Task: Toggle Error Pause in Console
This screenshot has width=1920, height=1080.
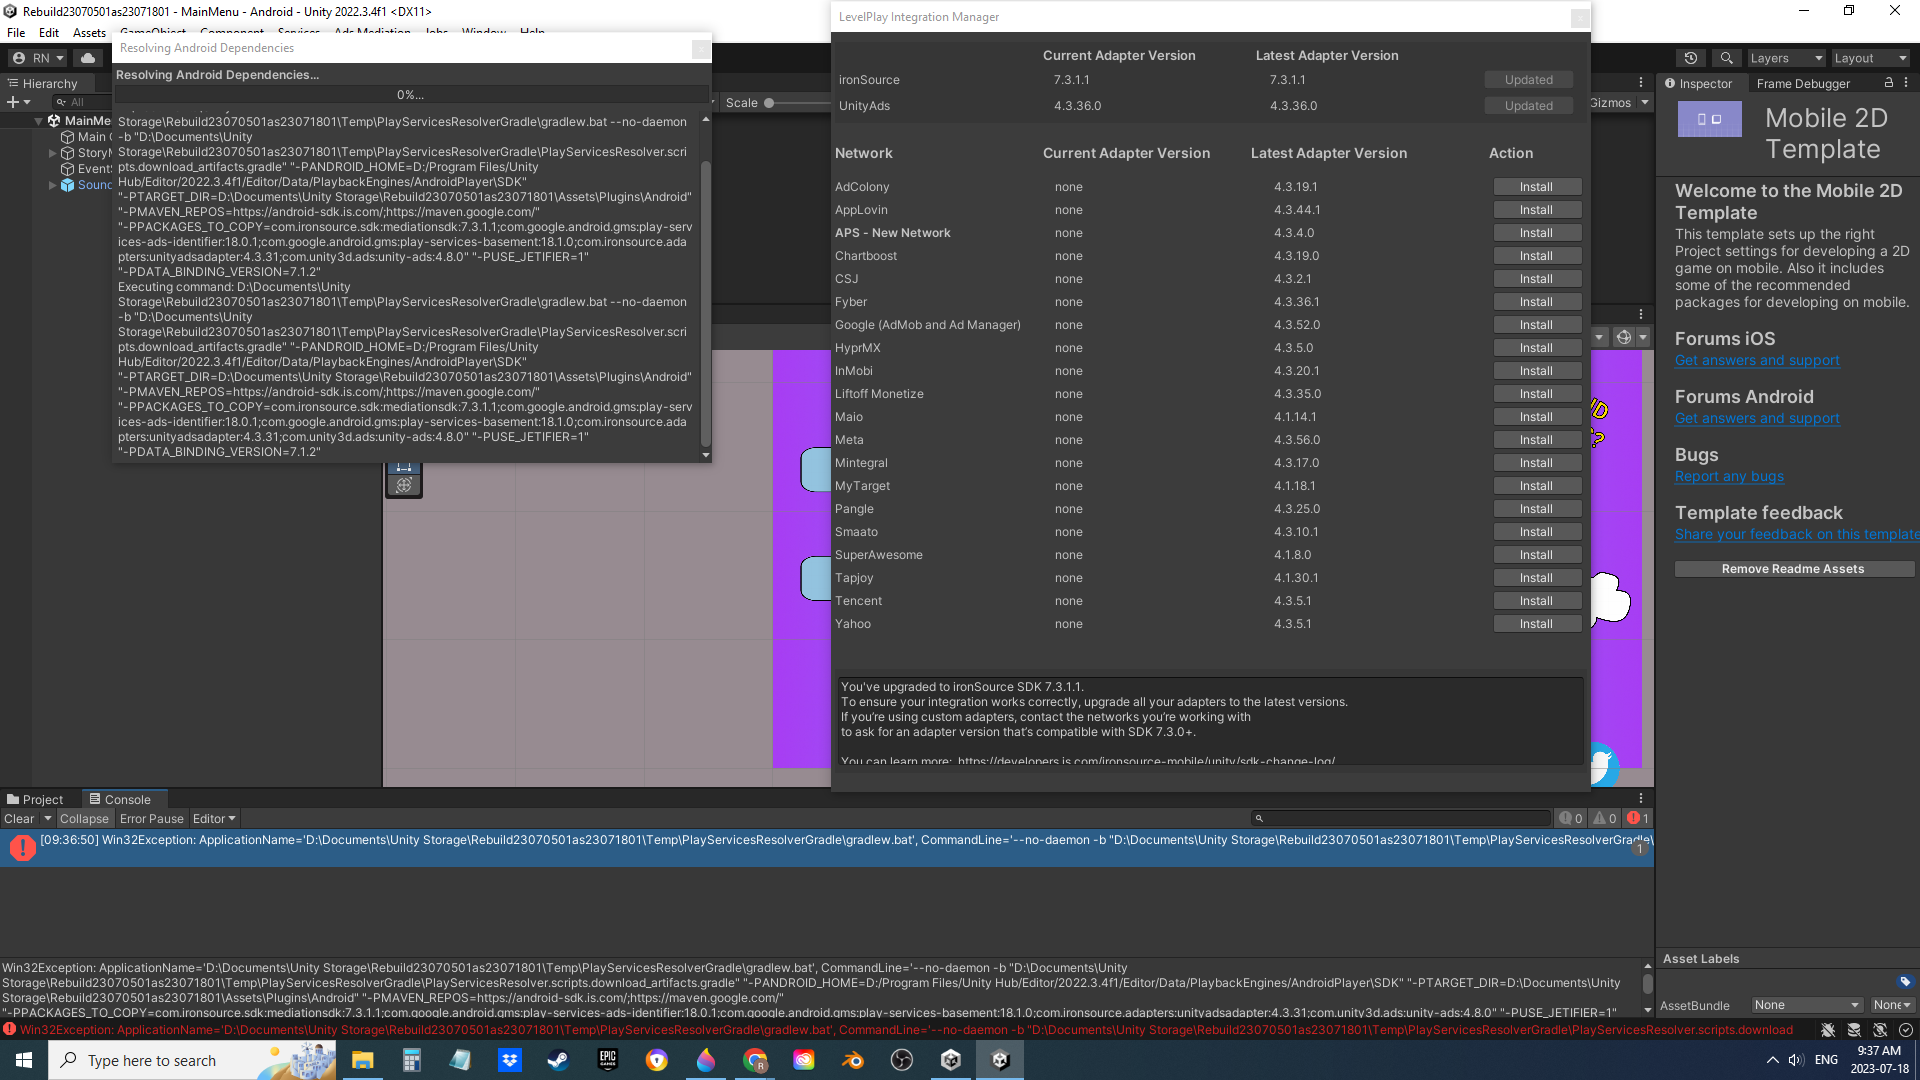Action: coord(152,818)
